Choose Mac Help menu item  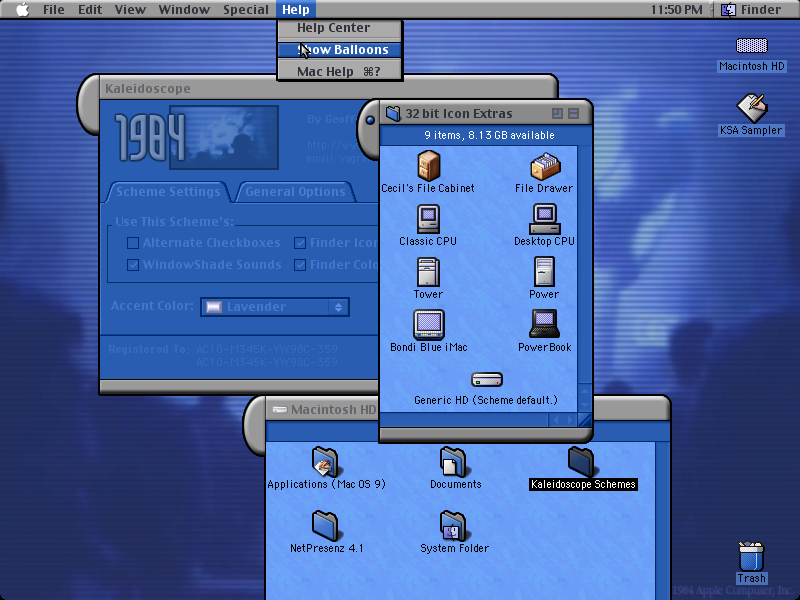[340, 71]
